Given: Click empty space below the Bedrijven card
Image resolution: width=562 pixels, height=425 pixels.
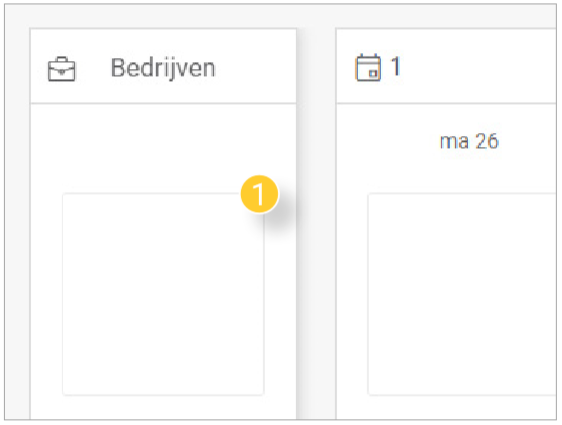Looking at the screenshot, I should pyautogui.click(x=163, y=407).
